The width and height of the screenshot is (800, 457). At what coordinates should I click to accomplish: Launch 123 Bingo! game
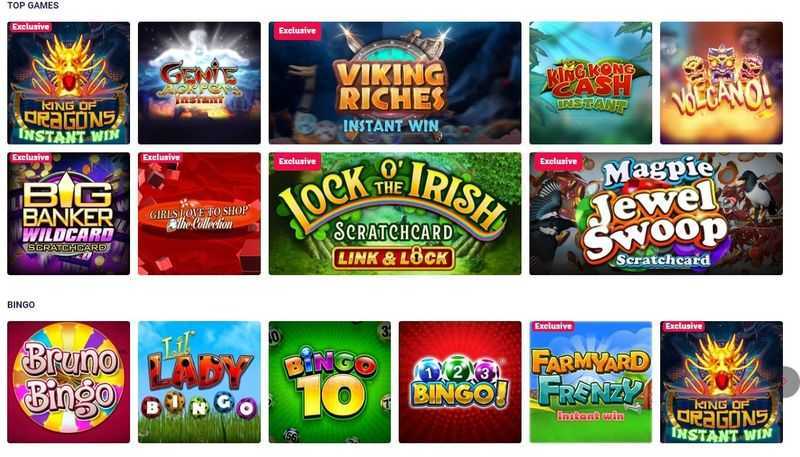pyautogui.click(x=460, y=382)
